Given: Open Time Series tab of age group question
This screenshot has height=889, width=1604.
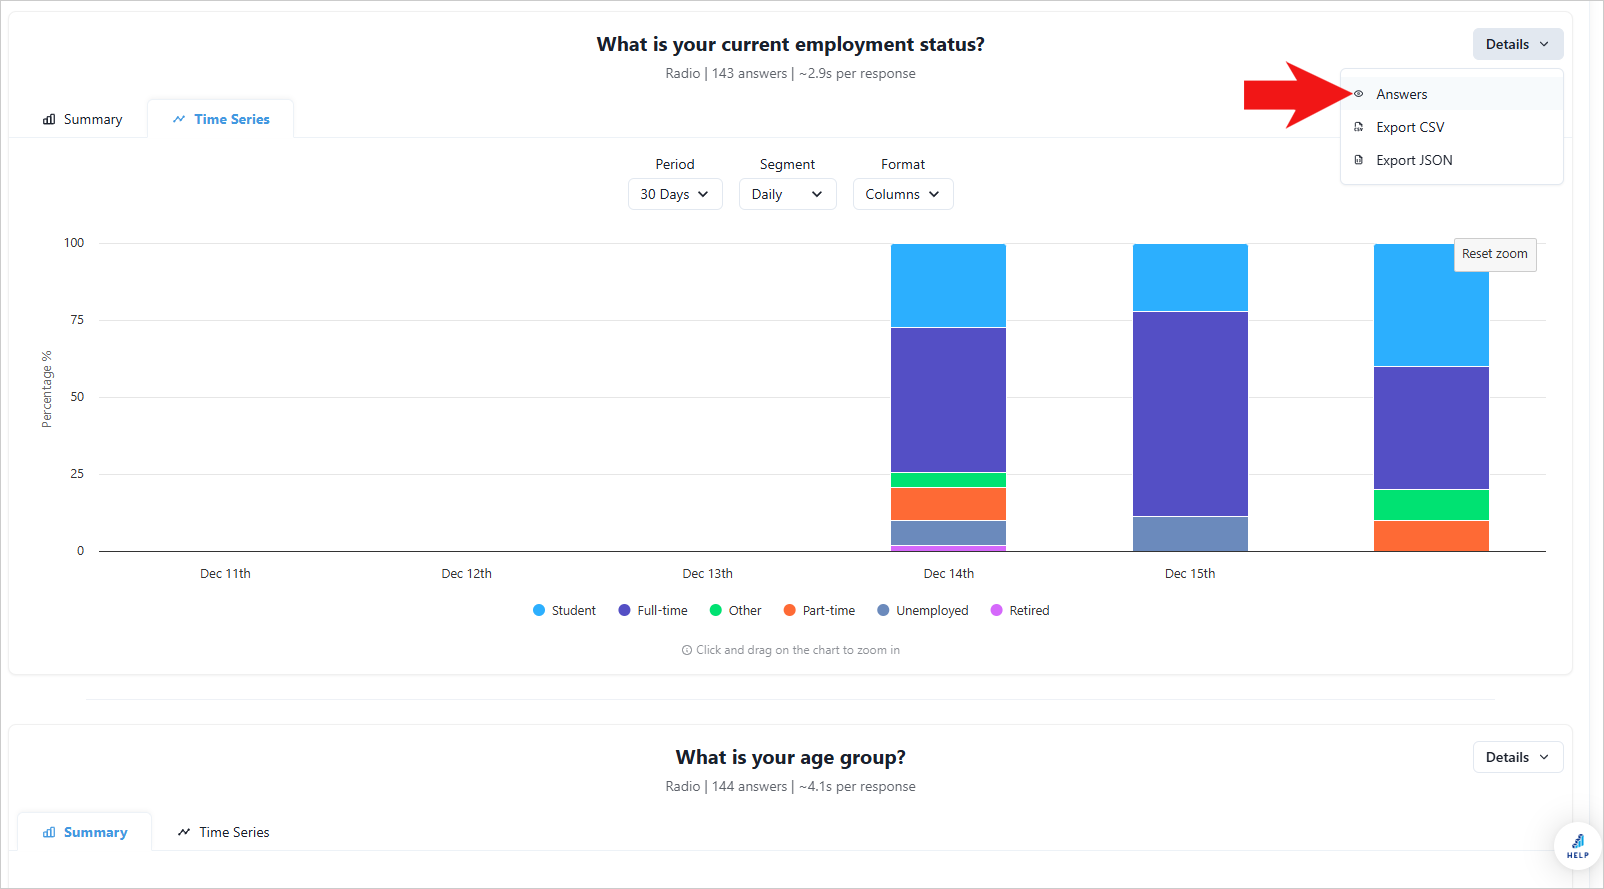Looking at the screenshot, I should (x=223, y=832).
